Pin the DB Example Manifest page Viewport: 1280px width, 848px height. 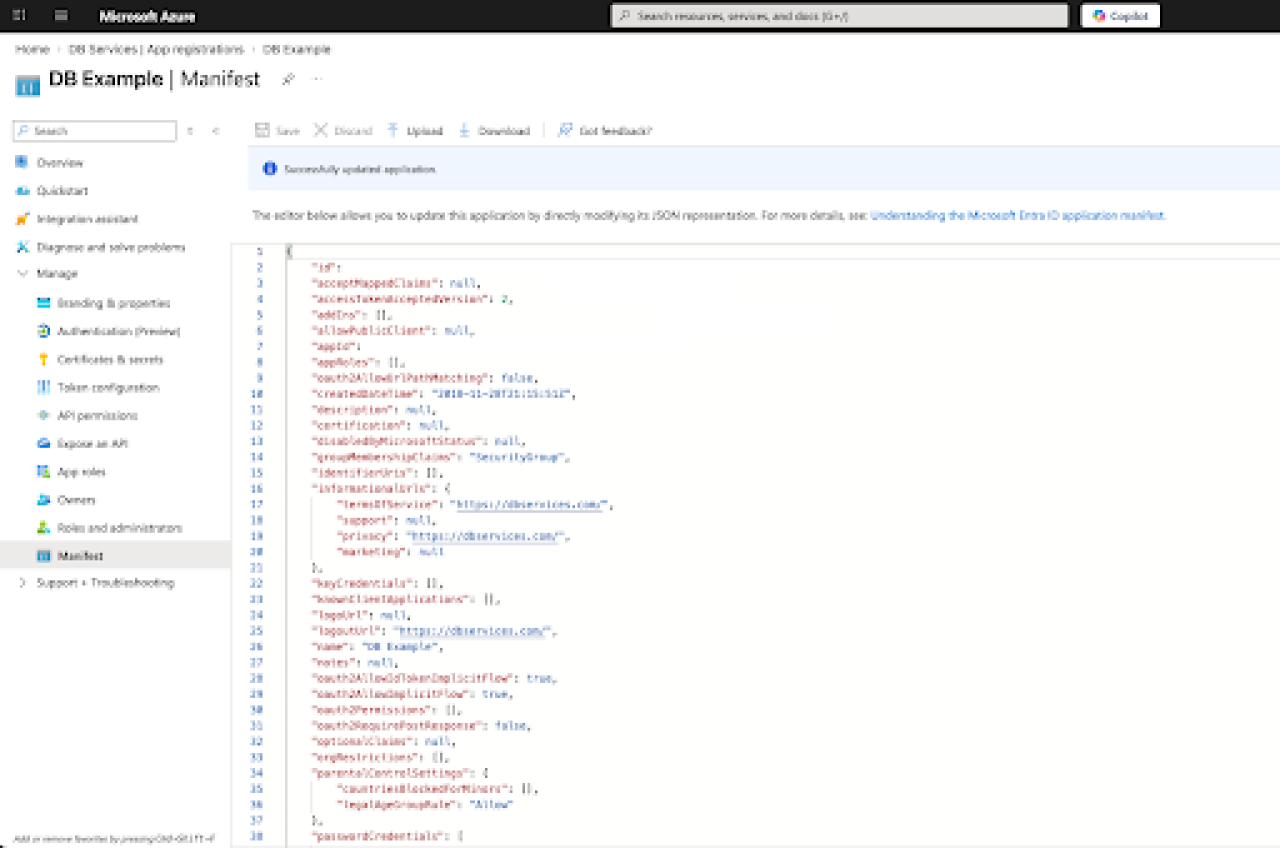tap(287, 79)
